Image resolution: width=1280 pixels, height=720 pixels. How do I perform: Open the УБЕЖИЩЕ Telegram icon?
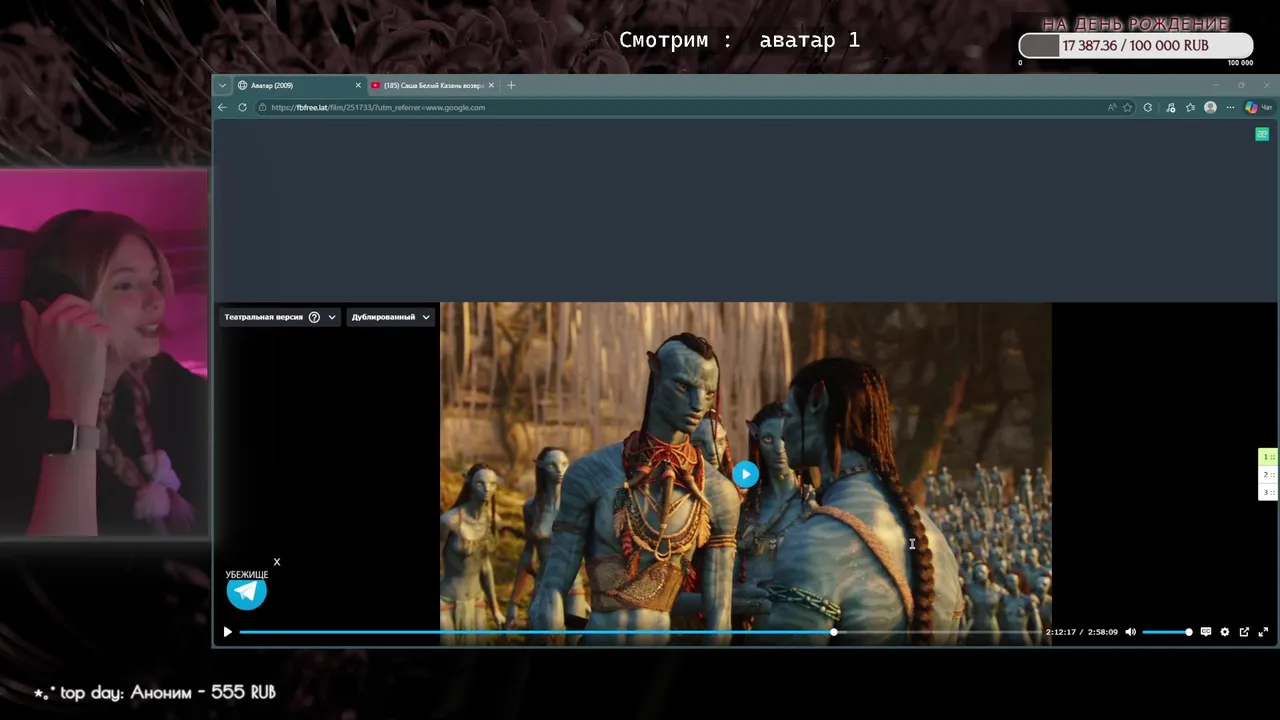(246, 592)
